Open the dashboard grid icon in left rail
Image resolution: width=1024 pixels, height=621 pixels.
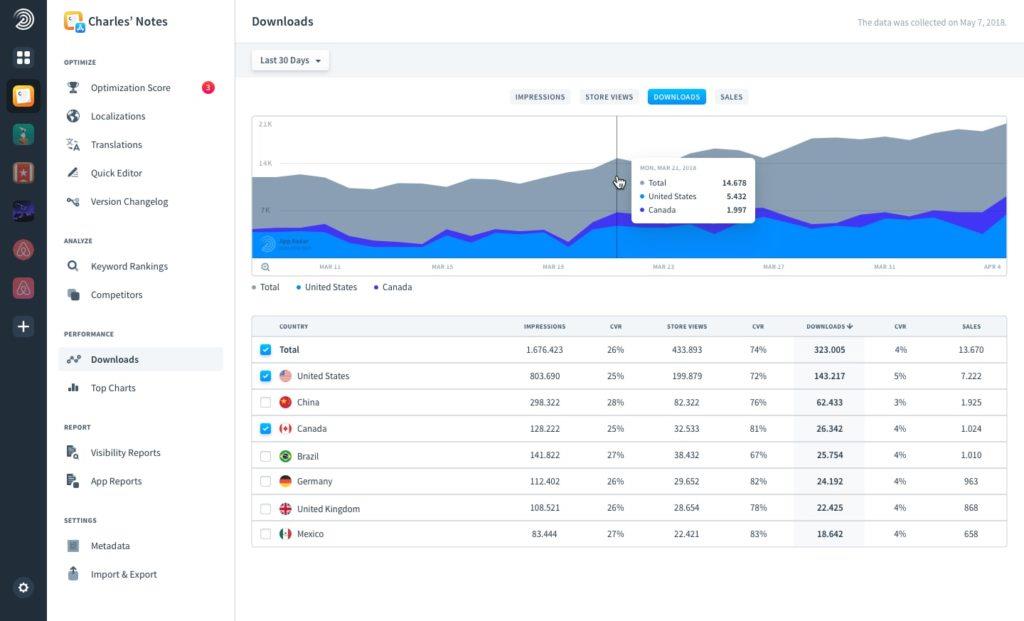pos(23,58)
